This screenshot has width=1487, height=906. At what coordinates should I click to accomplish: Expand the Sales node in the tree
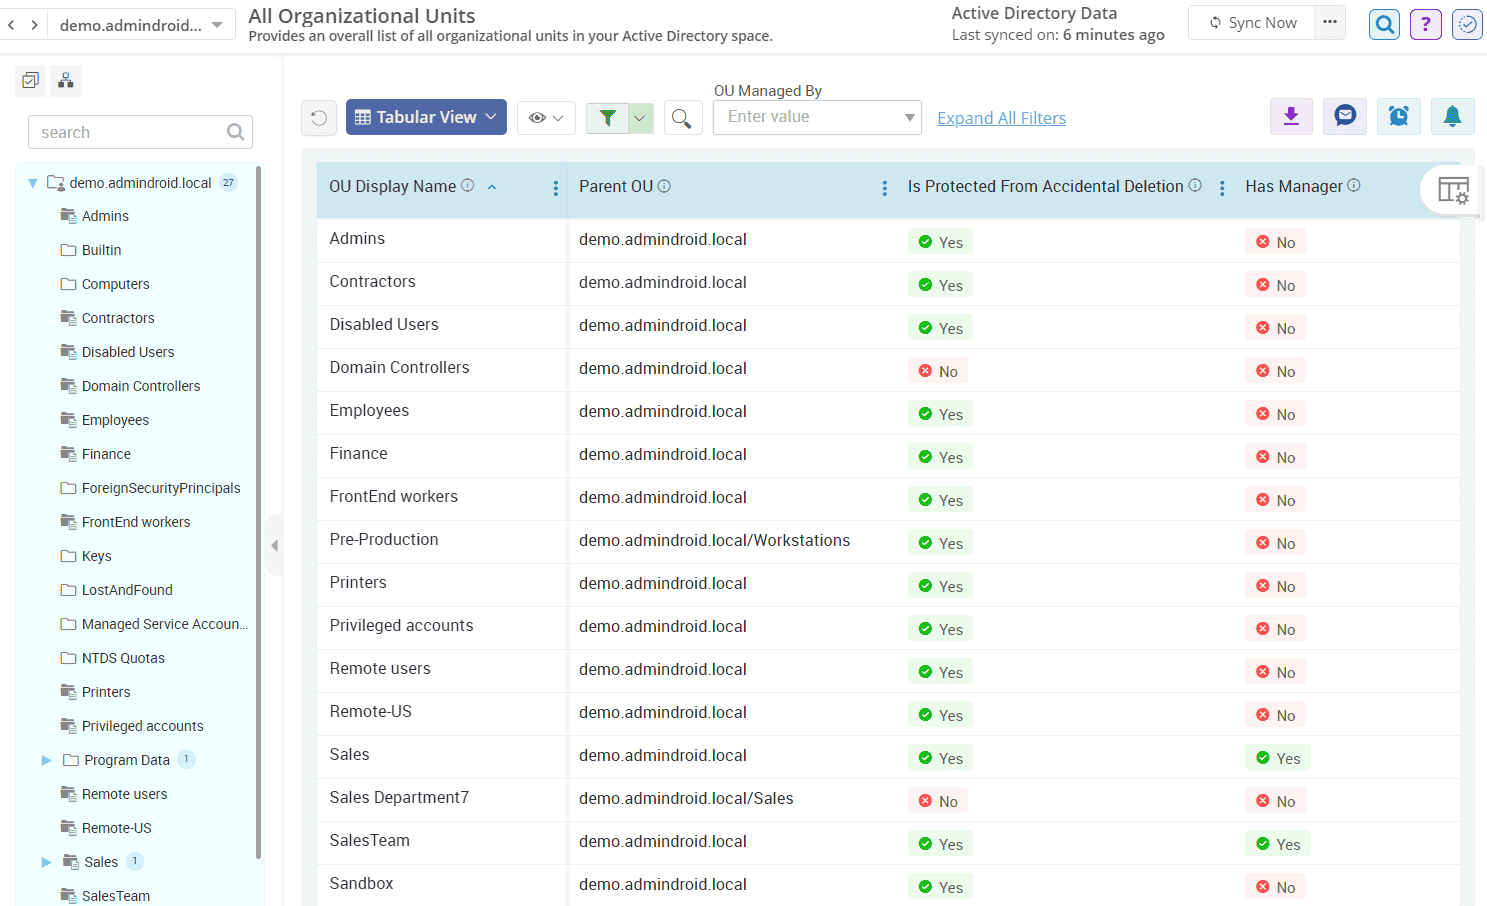pyautogui.click(x=44, y=861)
